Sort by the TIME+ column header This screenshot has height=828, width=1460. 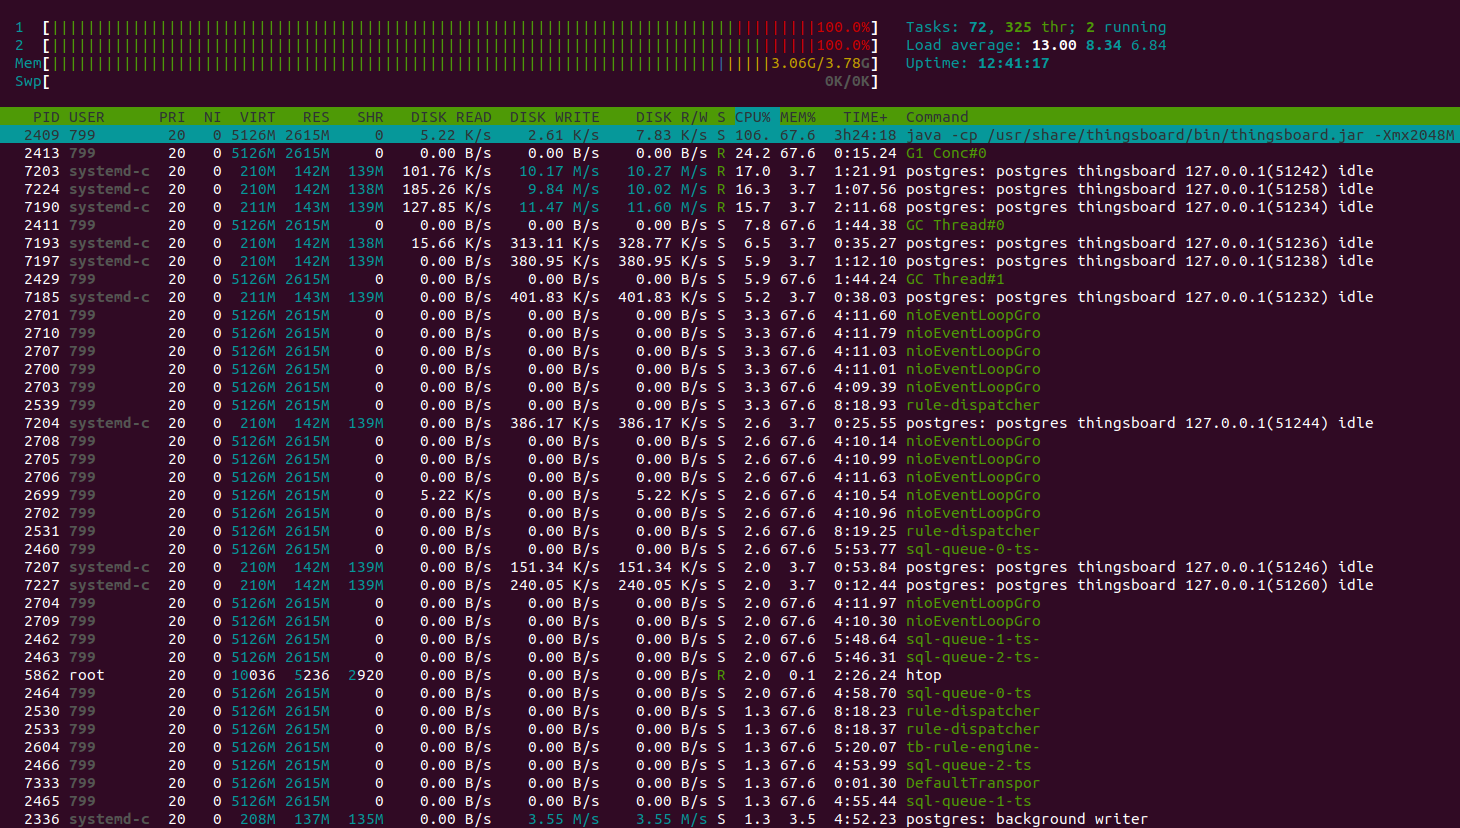864,117
